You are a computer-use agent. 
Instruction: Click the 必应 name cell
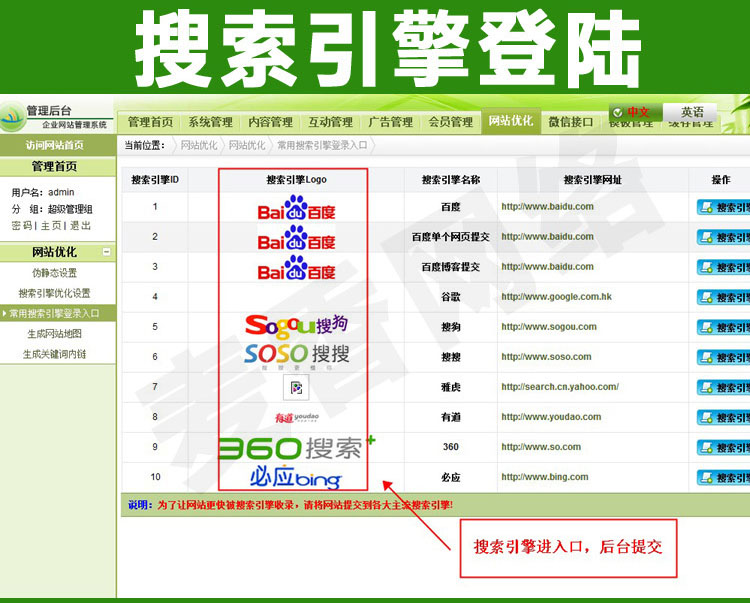coord(451,477)
